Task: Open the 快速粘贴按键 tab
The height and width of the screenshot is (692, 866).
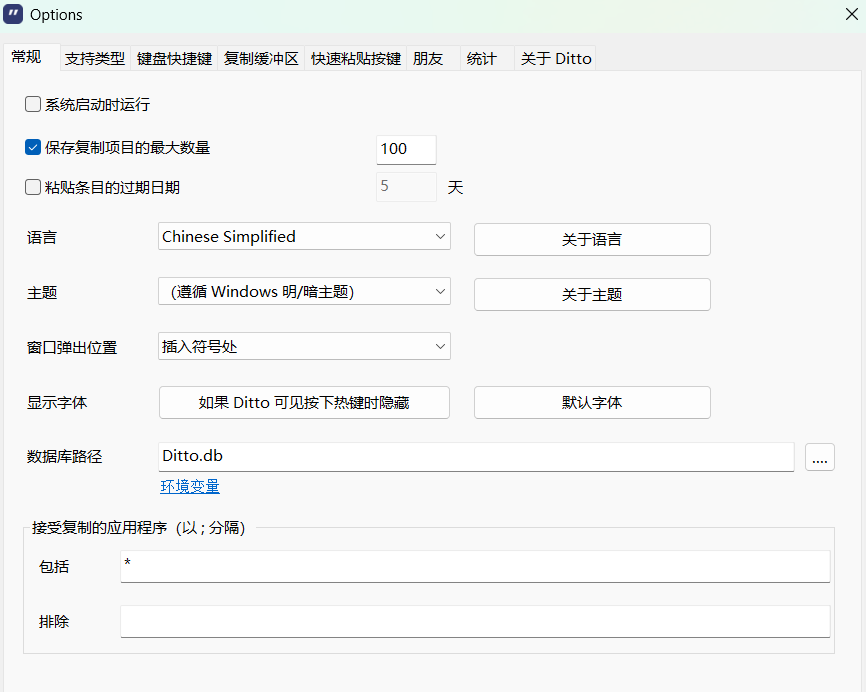Action: pos(356,59)
